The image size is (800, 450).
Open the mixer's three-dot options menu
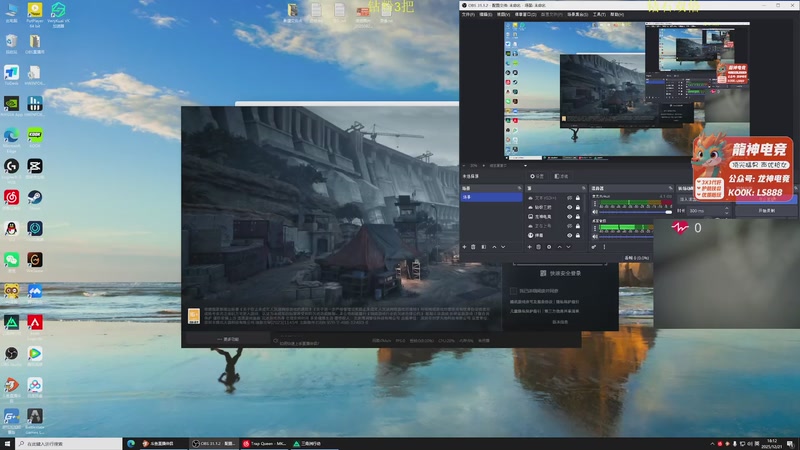[x=604, y=247]
